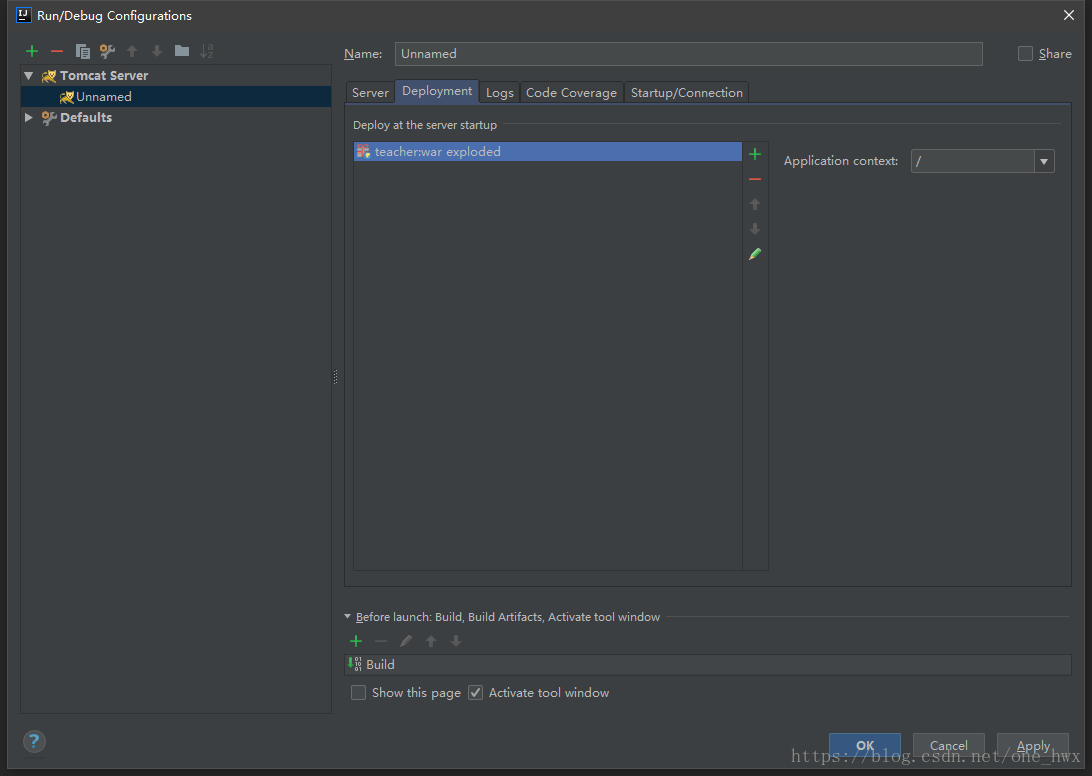Click the Application context text field
Viewport: 1092px width, 776px height.
972,161
